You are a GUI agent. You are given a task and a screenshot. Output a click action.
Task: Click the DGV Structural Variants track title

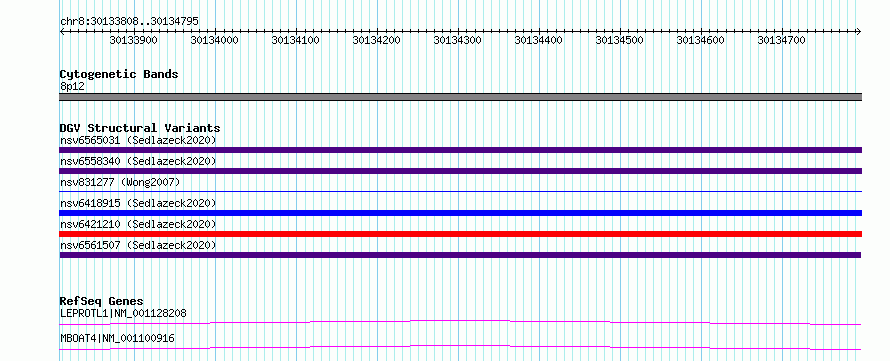click(140, 128)
